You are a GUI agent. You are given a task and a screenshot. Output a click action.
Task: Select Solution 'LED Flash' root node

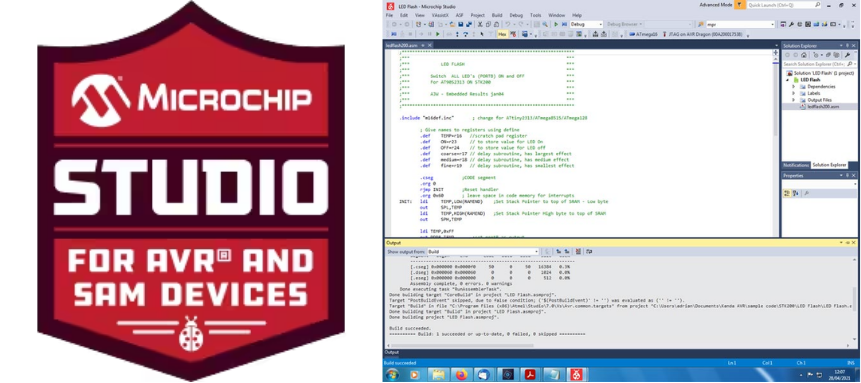point(819,73)
